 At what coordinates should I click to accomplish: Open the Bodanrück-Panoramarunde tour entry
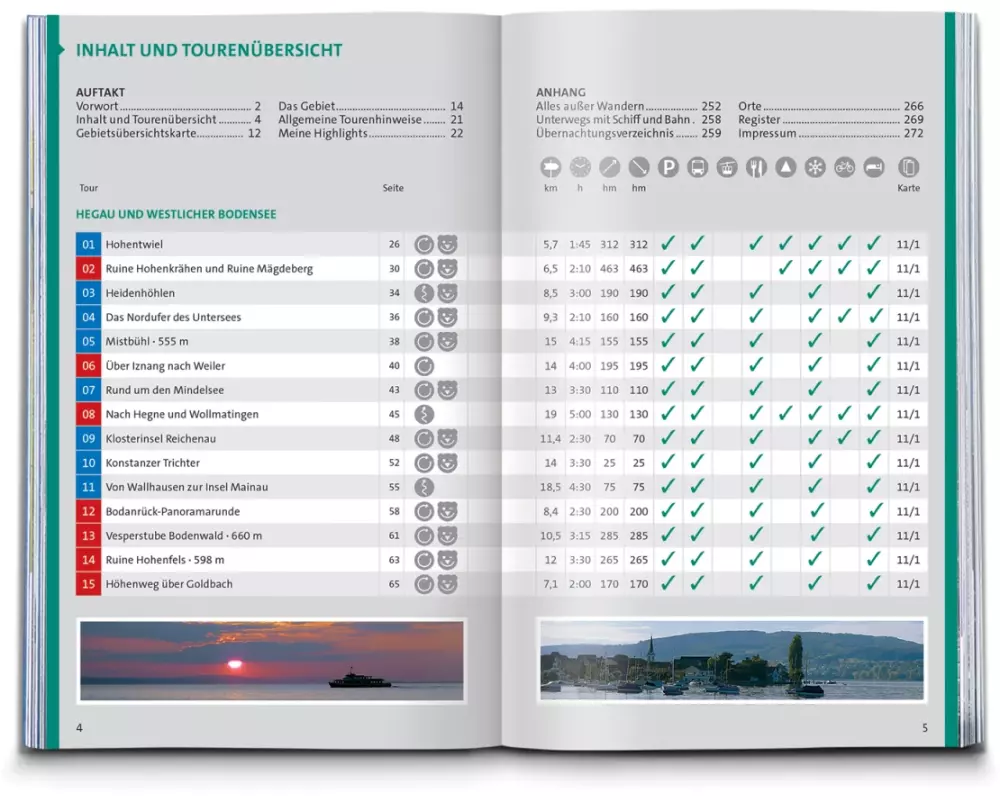pos(172,511)
